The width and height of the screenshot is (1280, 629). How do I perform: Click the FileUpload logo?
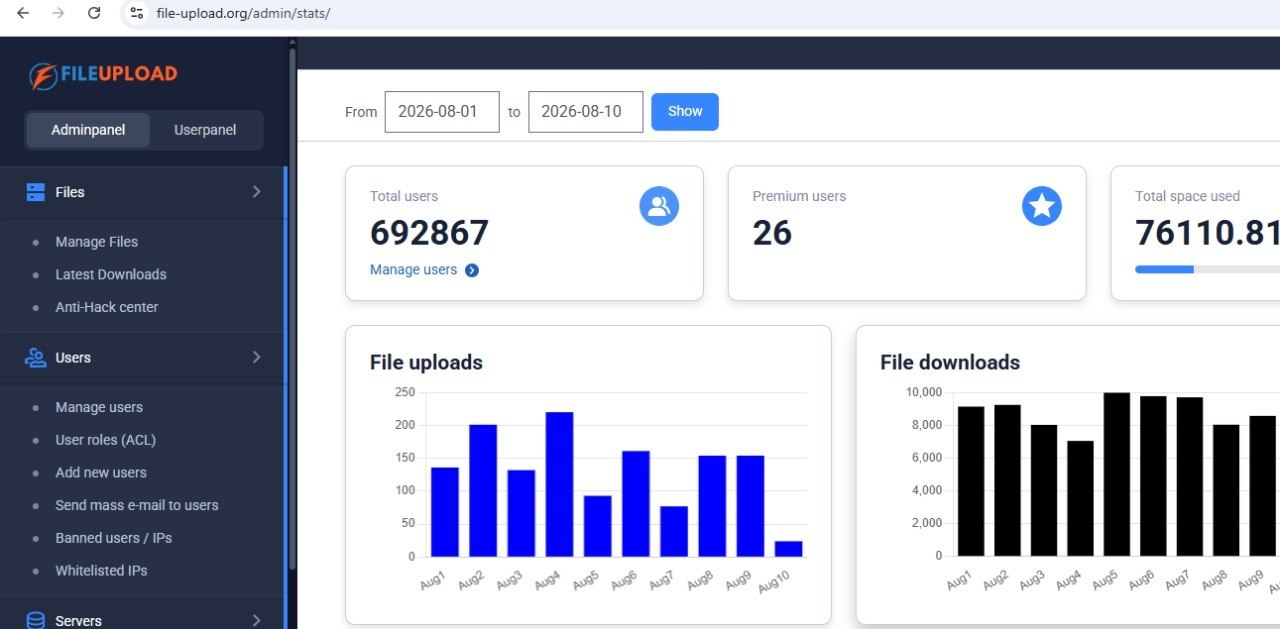click(x=103, y=74)
